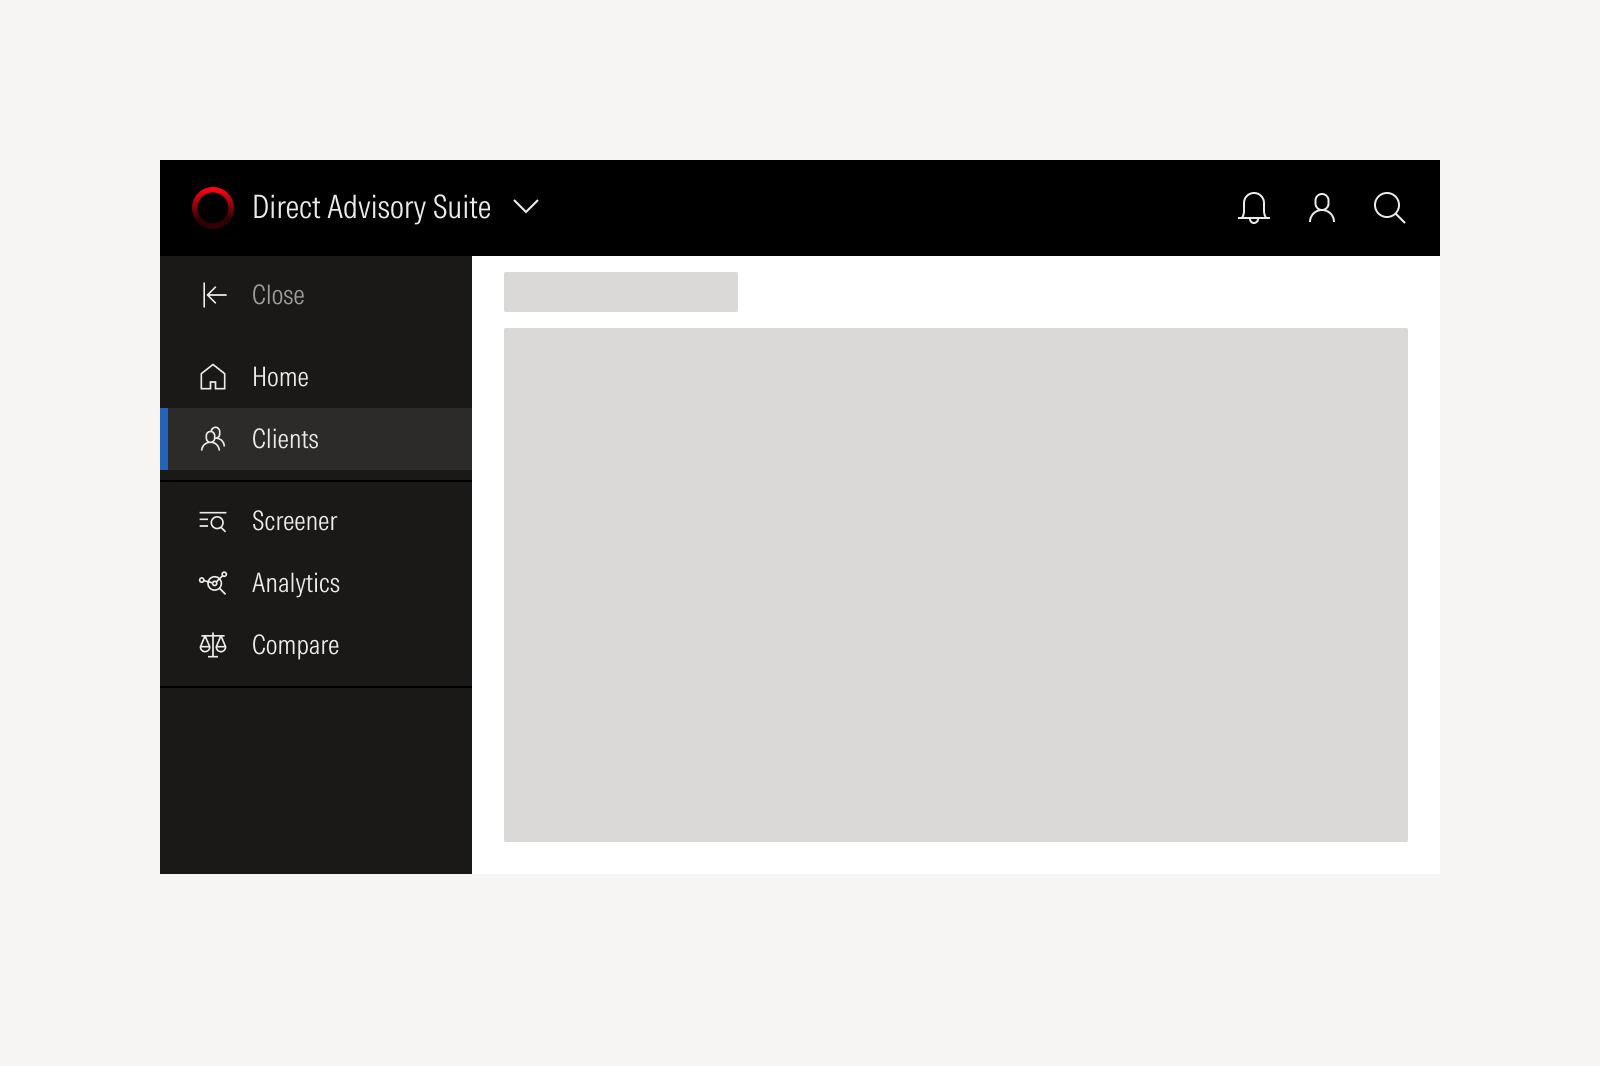
Task: Click the red Morningstar logo
Action: (x=211, y=207)
